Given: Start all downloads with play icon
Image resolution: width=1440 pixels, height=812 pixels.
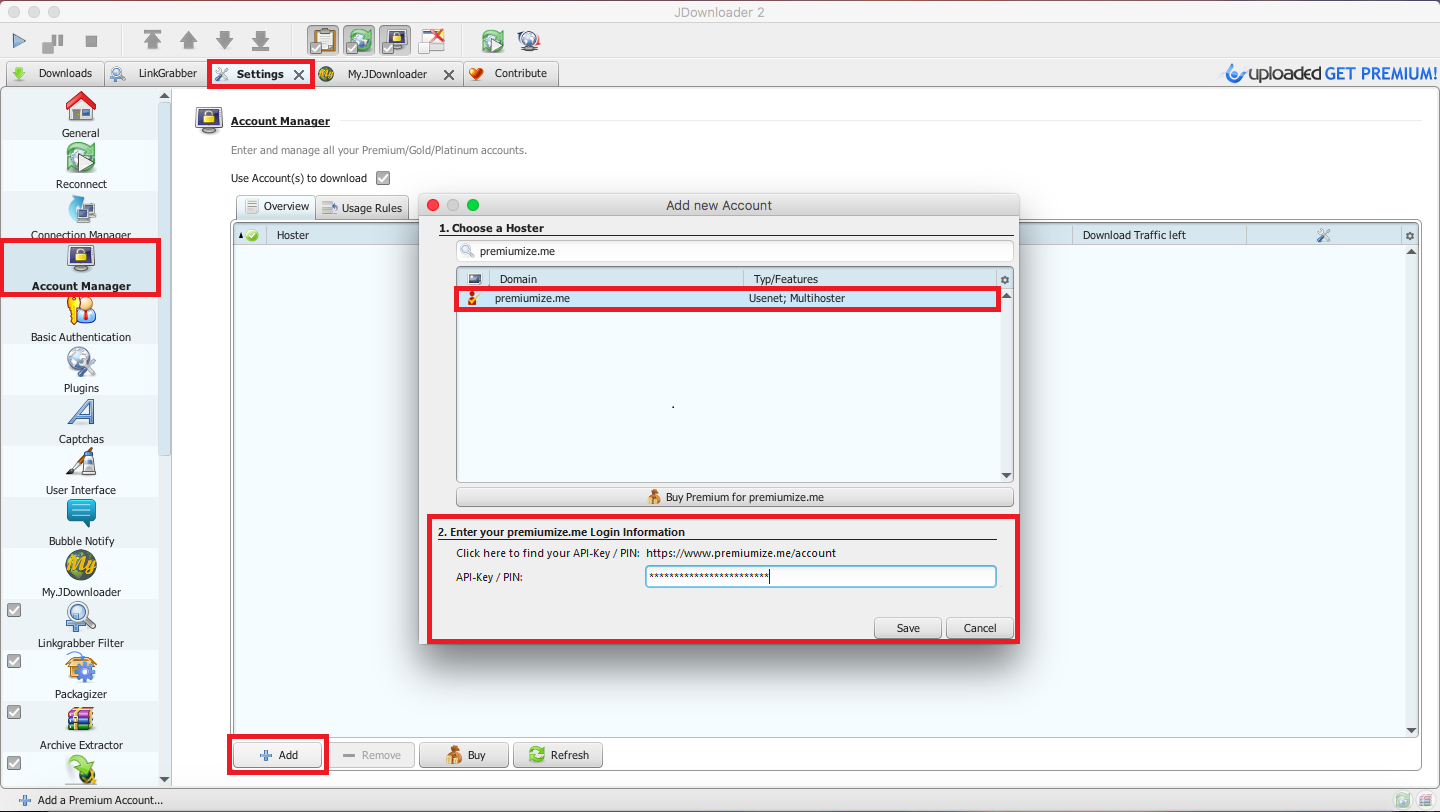Looking at the screenshot, I should [19, 41].
